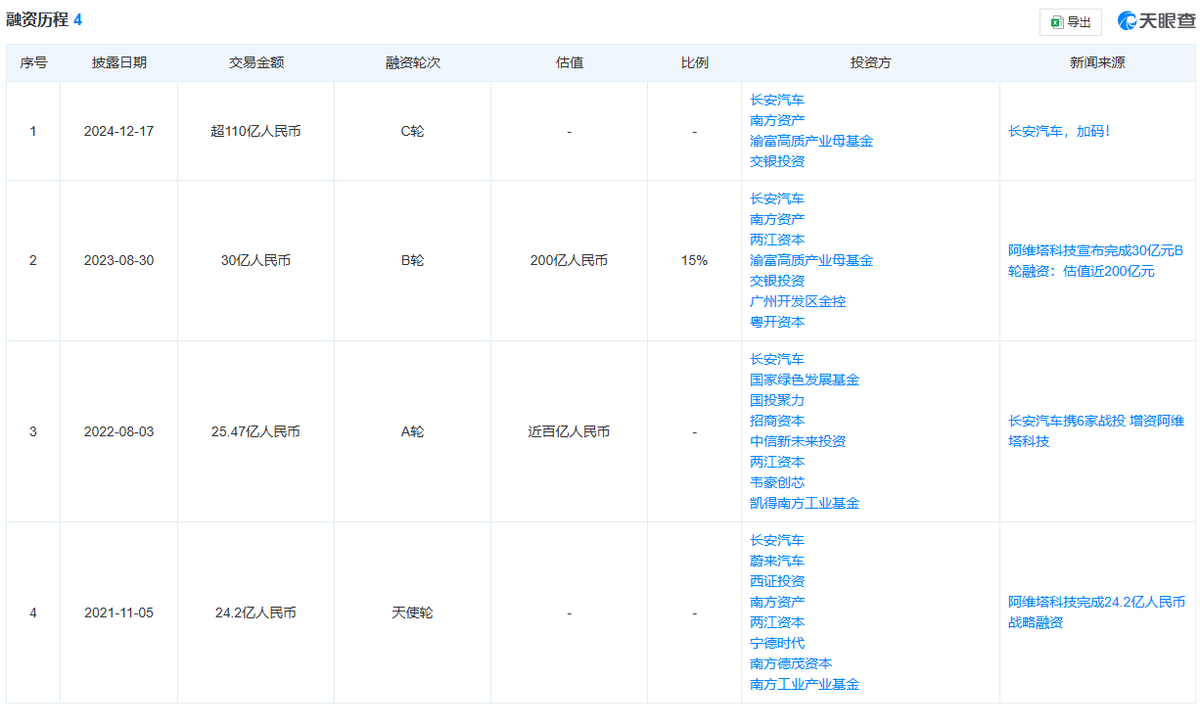Select the amount 超110亿人民币

coord(256,131)
